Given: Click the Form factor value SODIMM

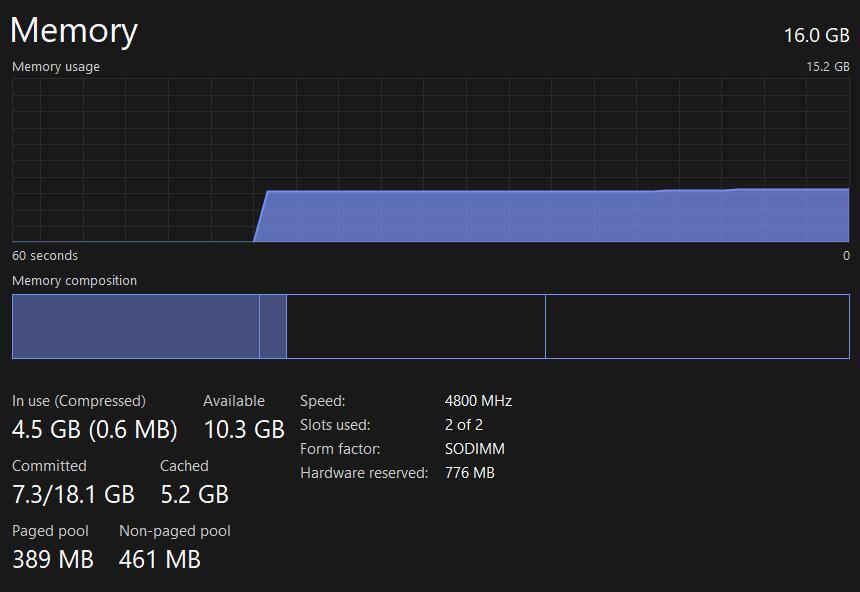Looking at the screenshot, I should click(x=475, y=449).
